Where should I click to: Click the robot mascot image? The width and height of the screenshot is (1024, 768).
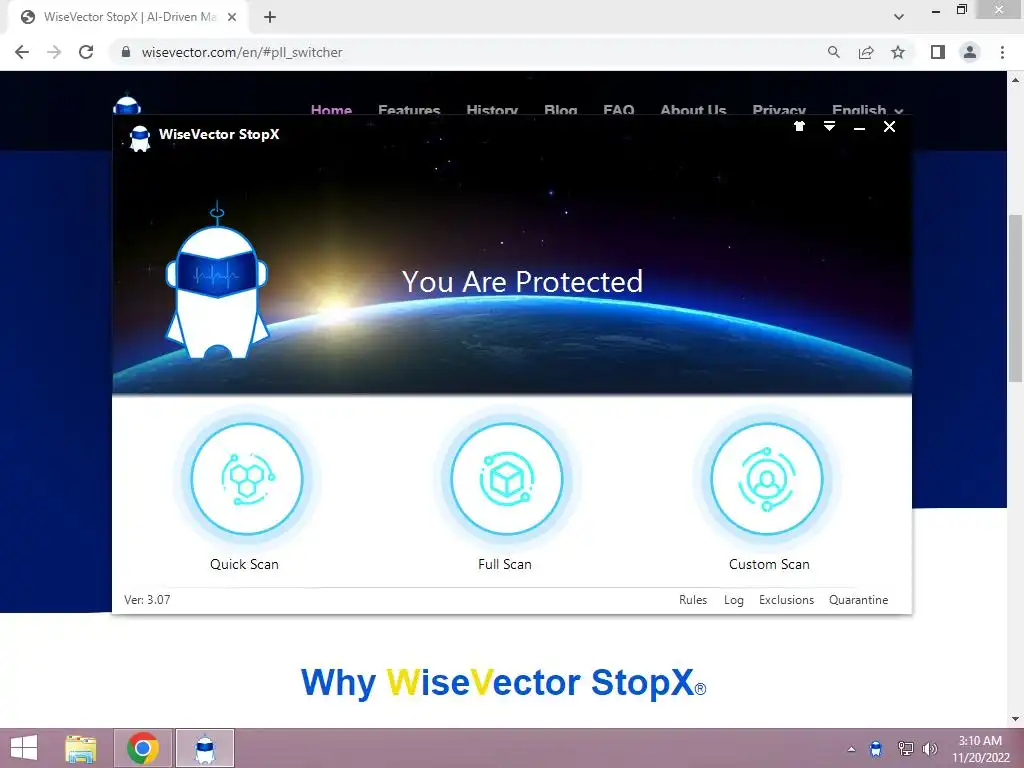click(x=217, y=281)
